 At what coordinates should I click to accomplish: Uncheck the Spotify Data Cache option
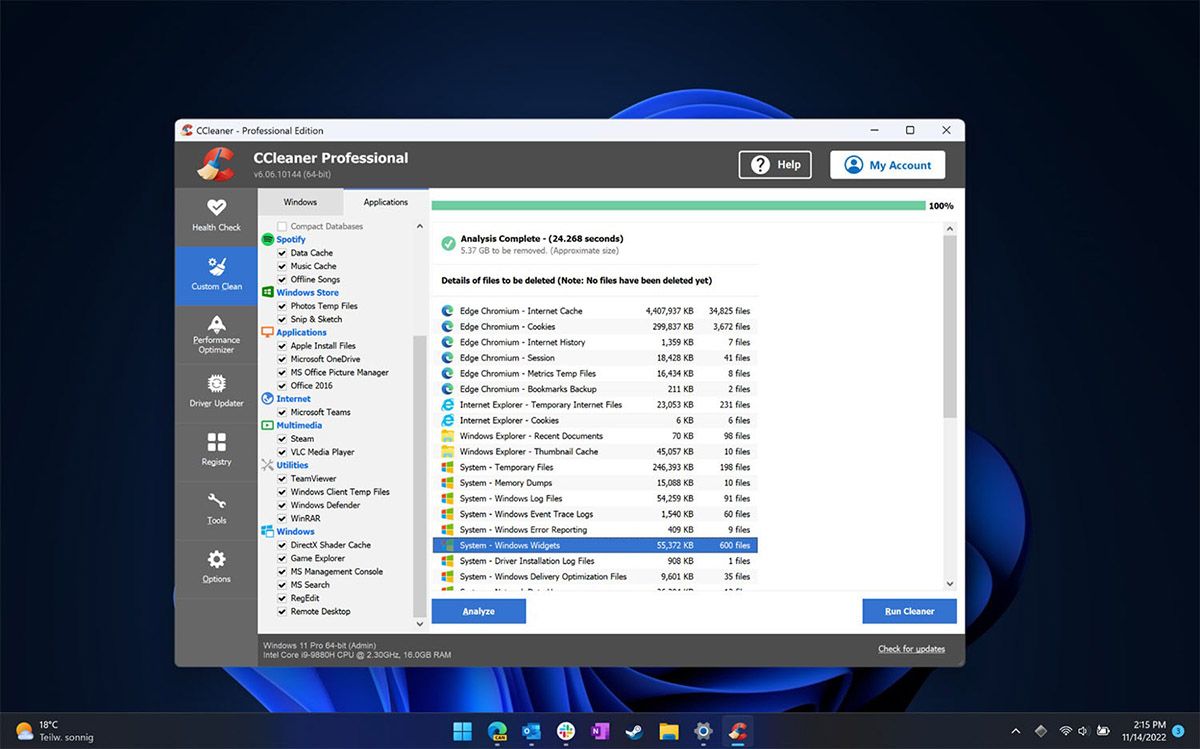(x=280, y=253)
